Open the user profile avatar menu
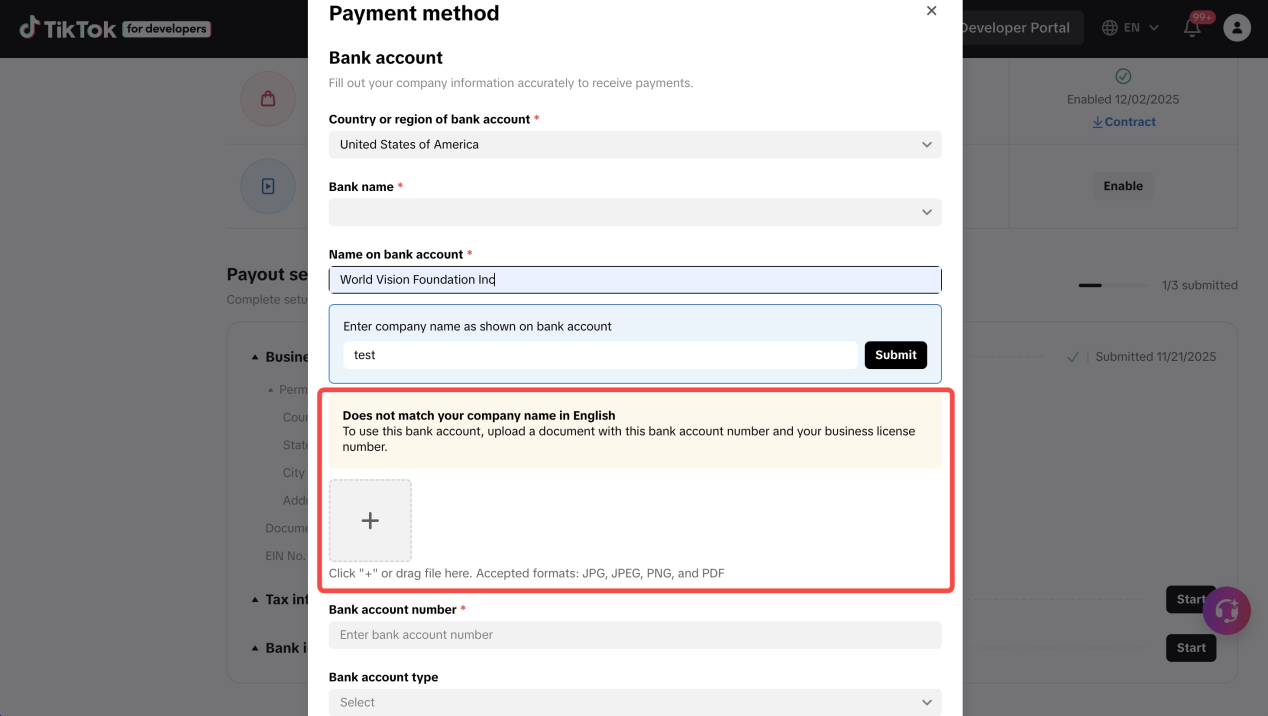Viewport: 1268px width, 716px height. tap(1237, 28)
